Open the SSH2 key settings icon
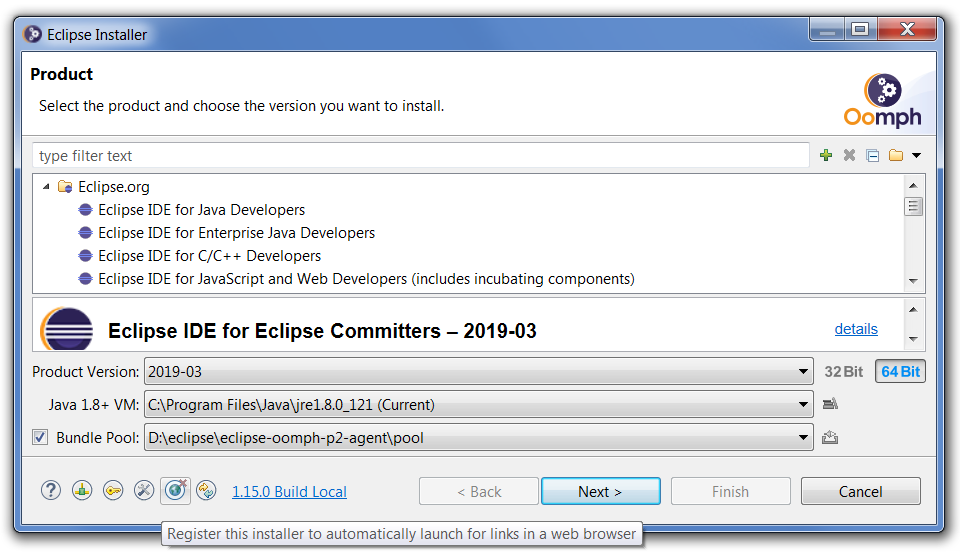This screenshot has height=558, width=960. point(113,490)
